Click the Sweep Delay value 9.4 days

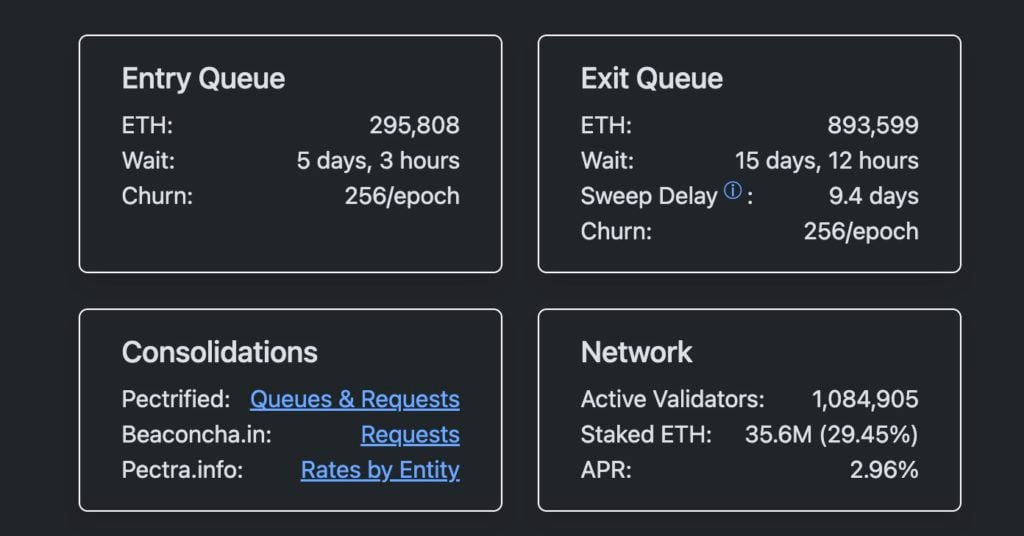coord(874,196)
